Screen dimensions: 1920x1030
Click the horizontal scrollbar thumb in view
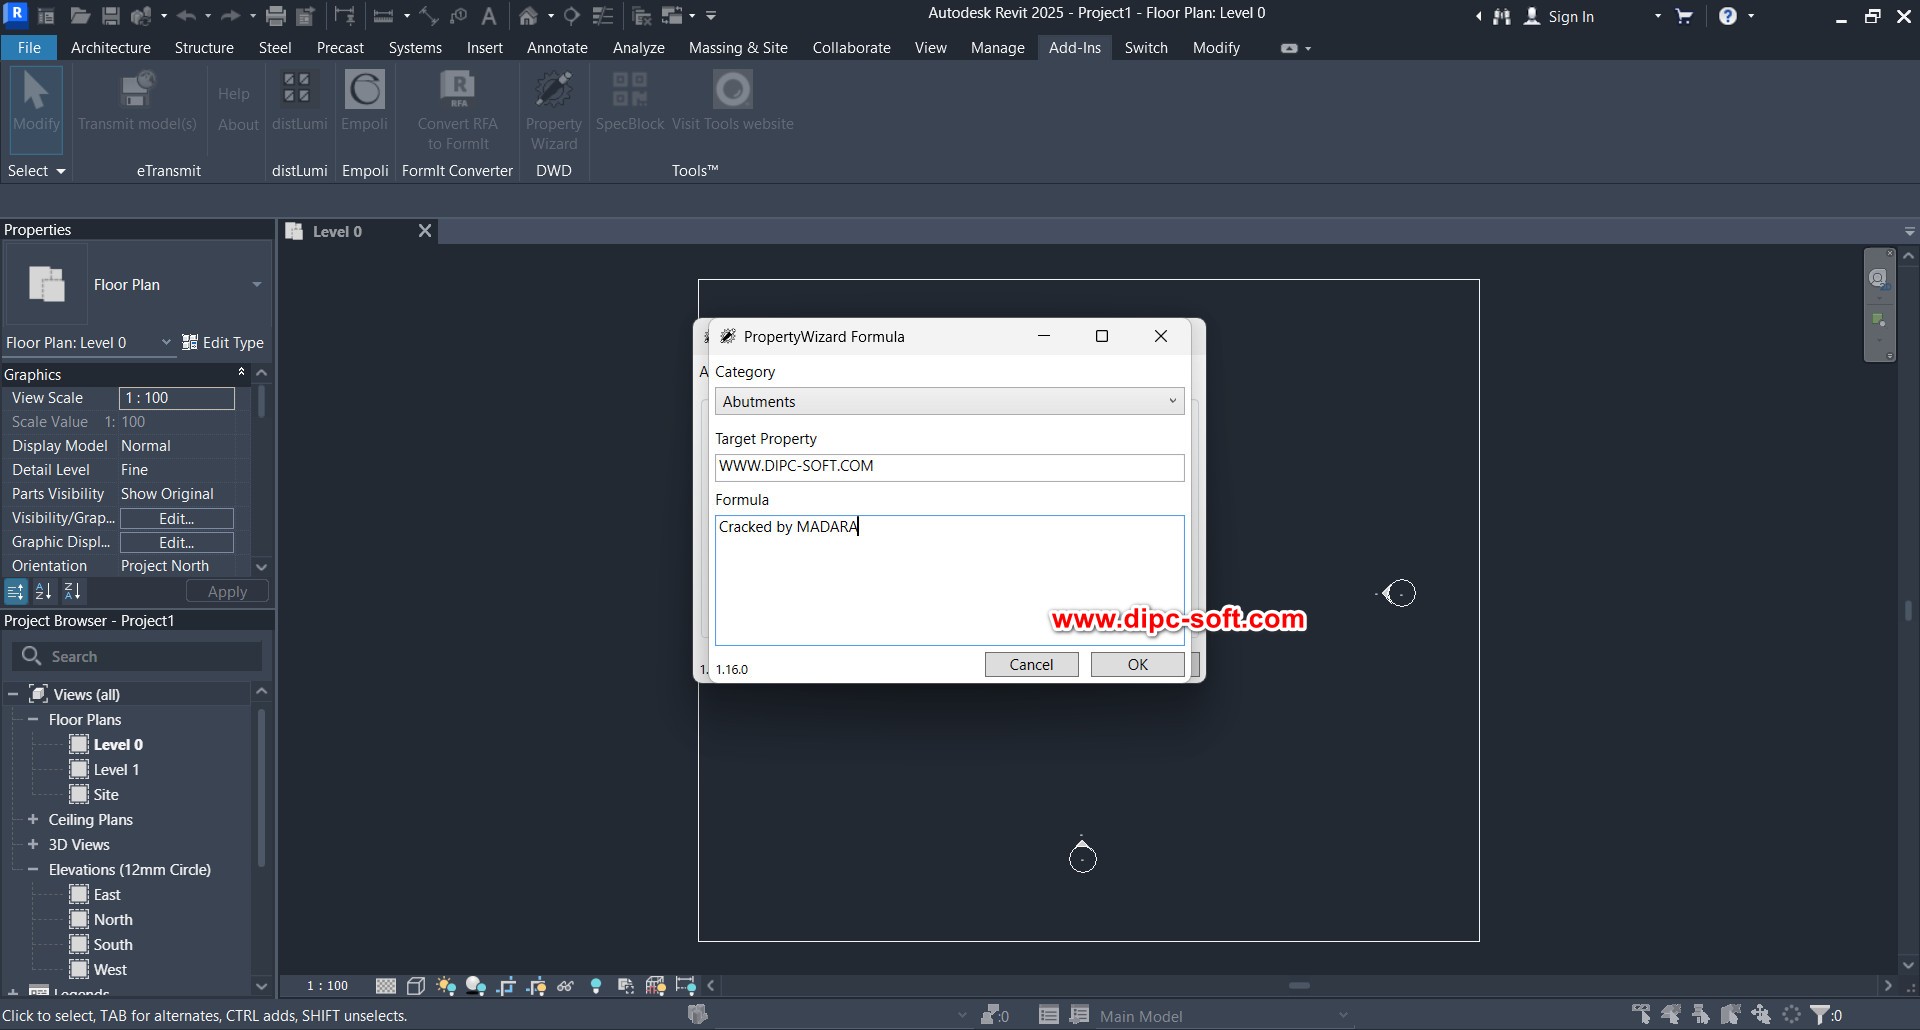1299,986
